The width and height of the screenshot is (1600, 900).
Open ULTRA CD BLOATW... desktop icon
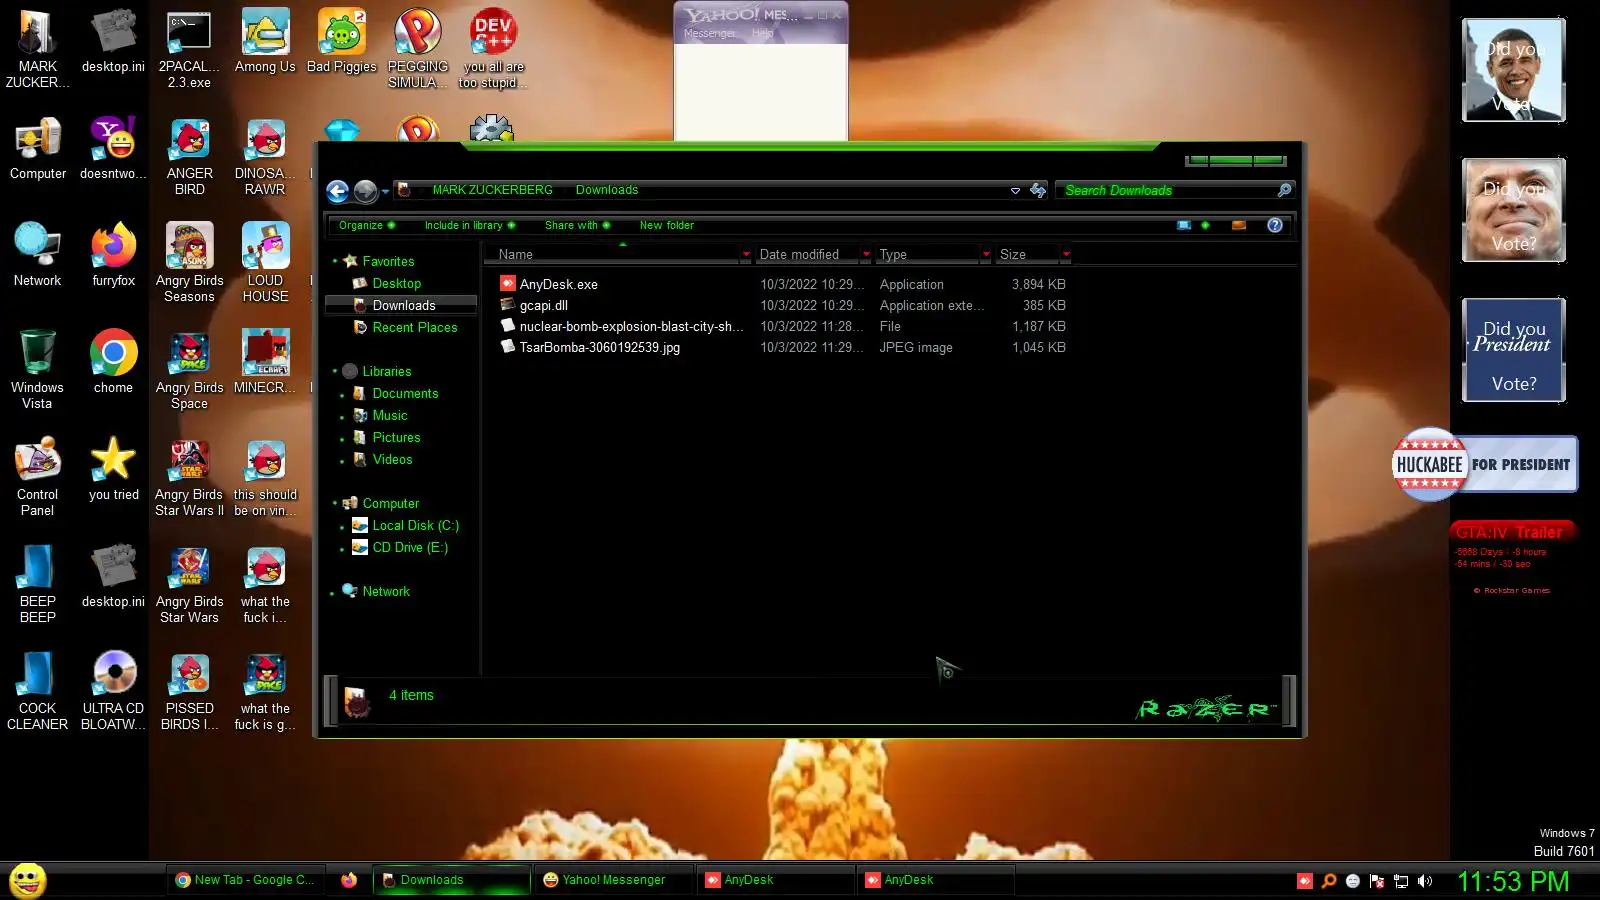point(113,691)
